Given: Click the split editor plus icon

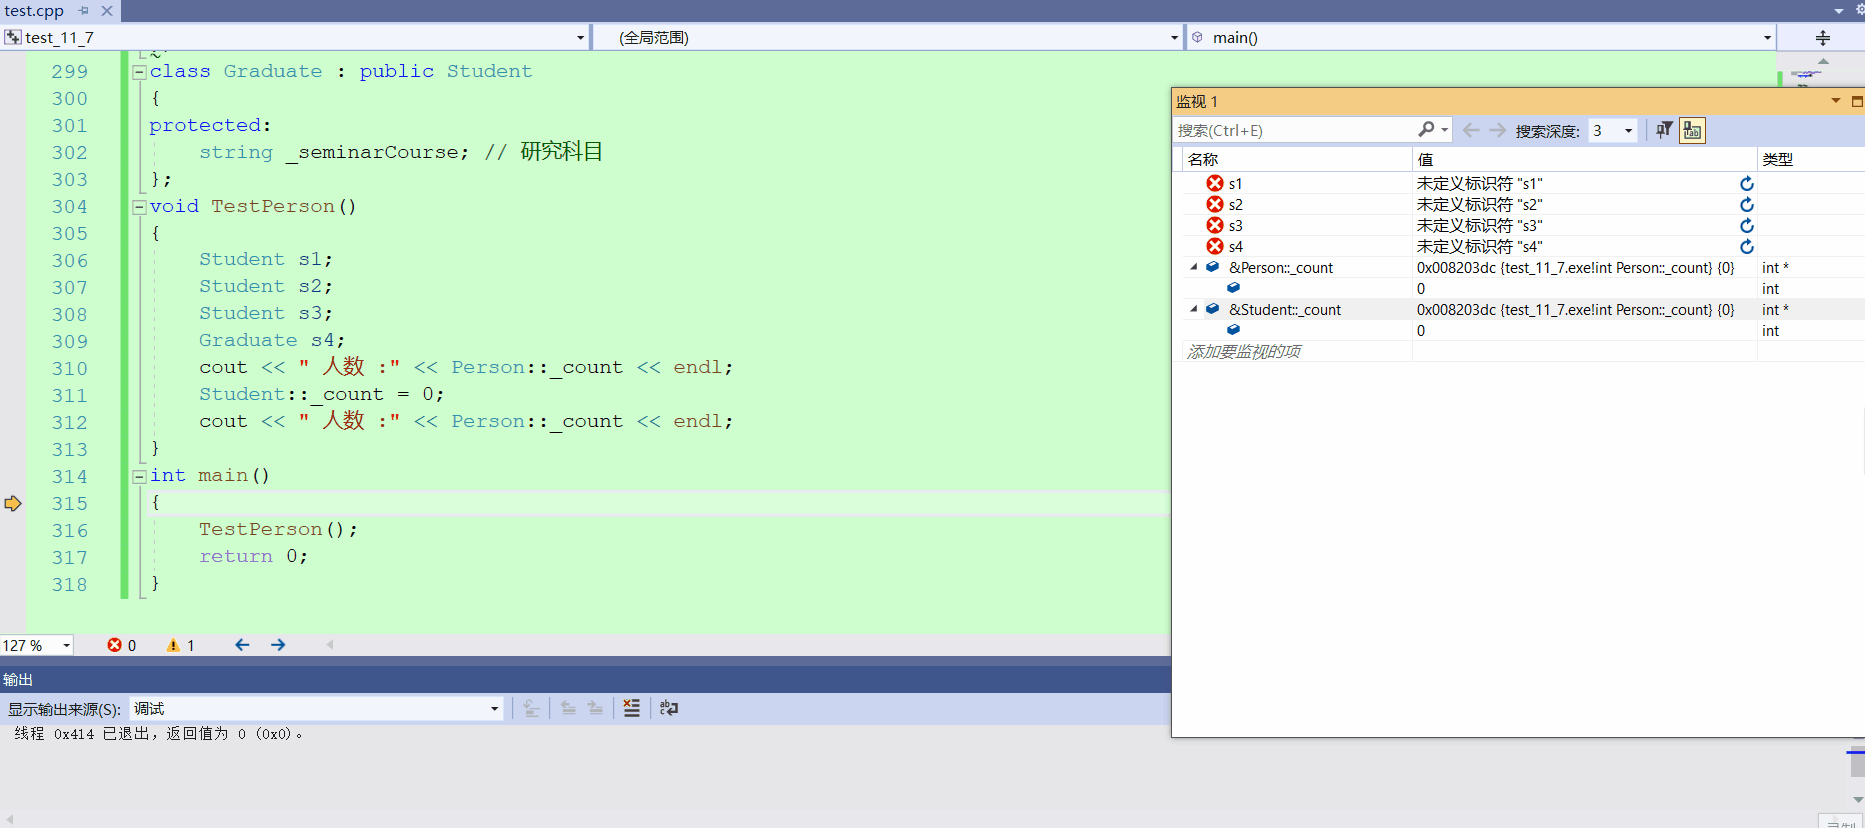Looking at the screenshot, I should [x=1823, y=37].
